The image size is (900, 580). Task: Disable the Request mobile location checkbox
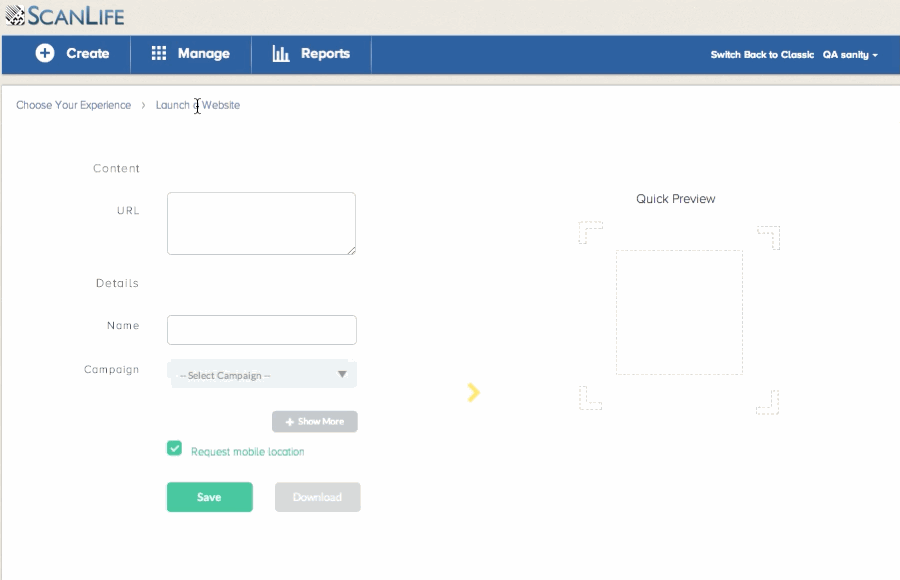tap(174, 448)
